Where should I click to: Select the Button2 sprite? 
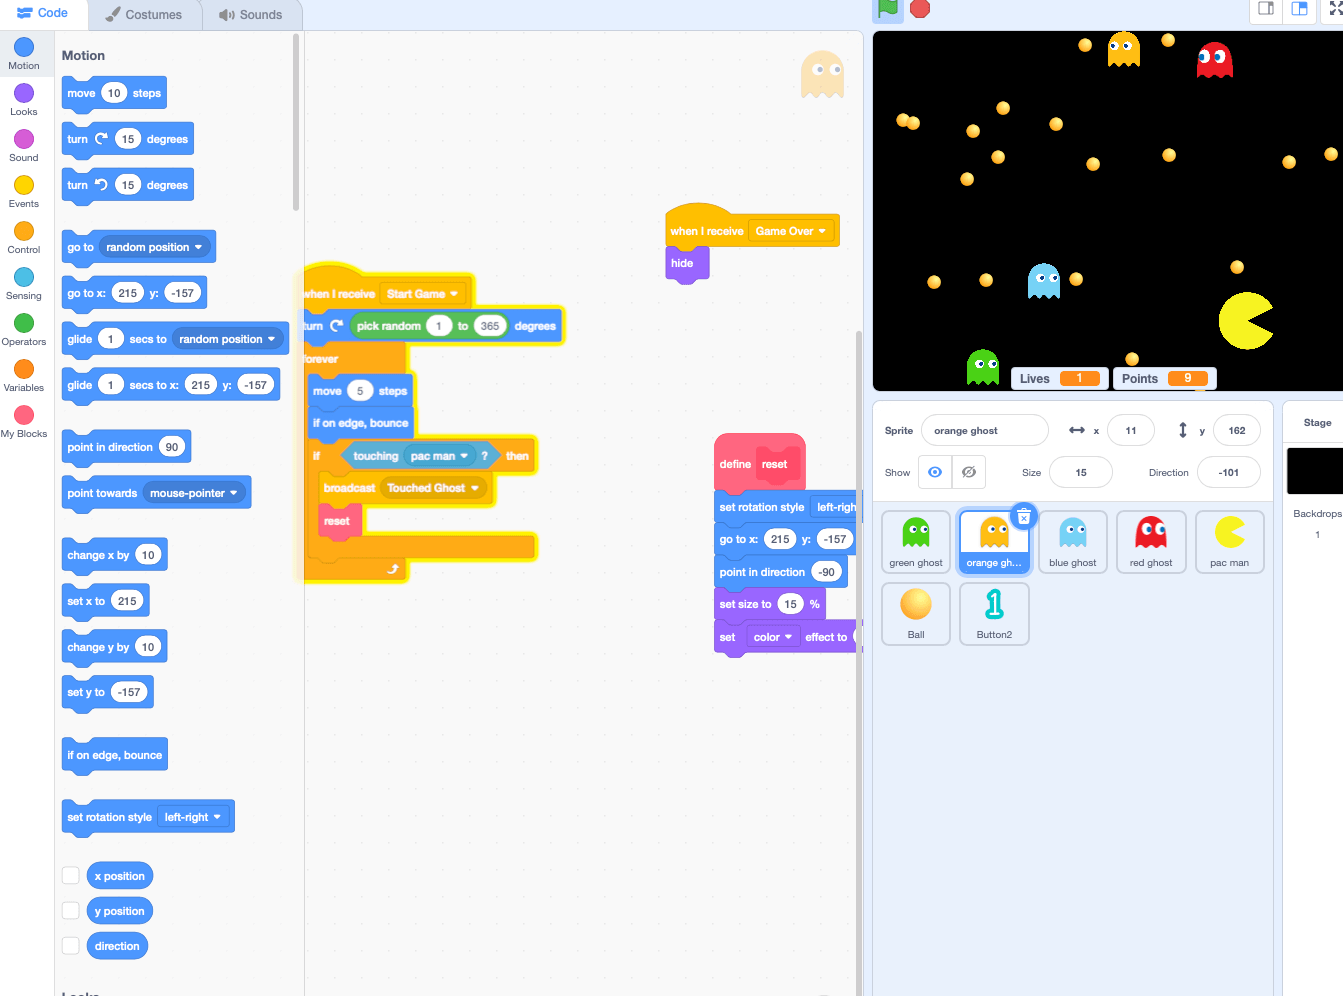(x=994, y=614)
